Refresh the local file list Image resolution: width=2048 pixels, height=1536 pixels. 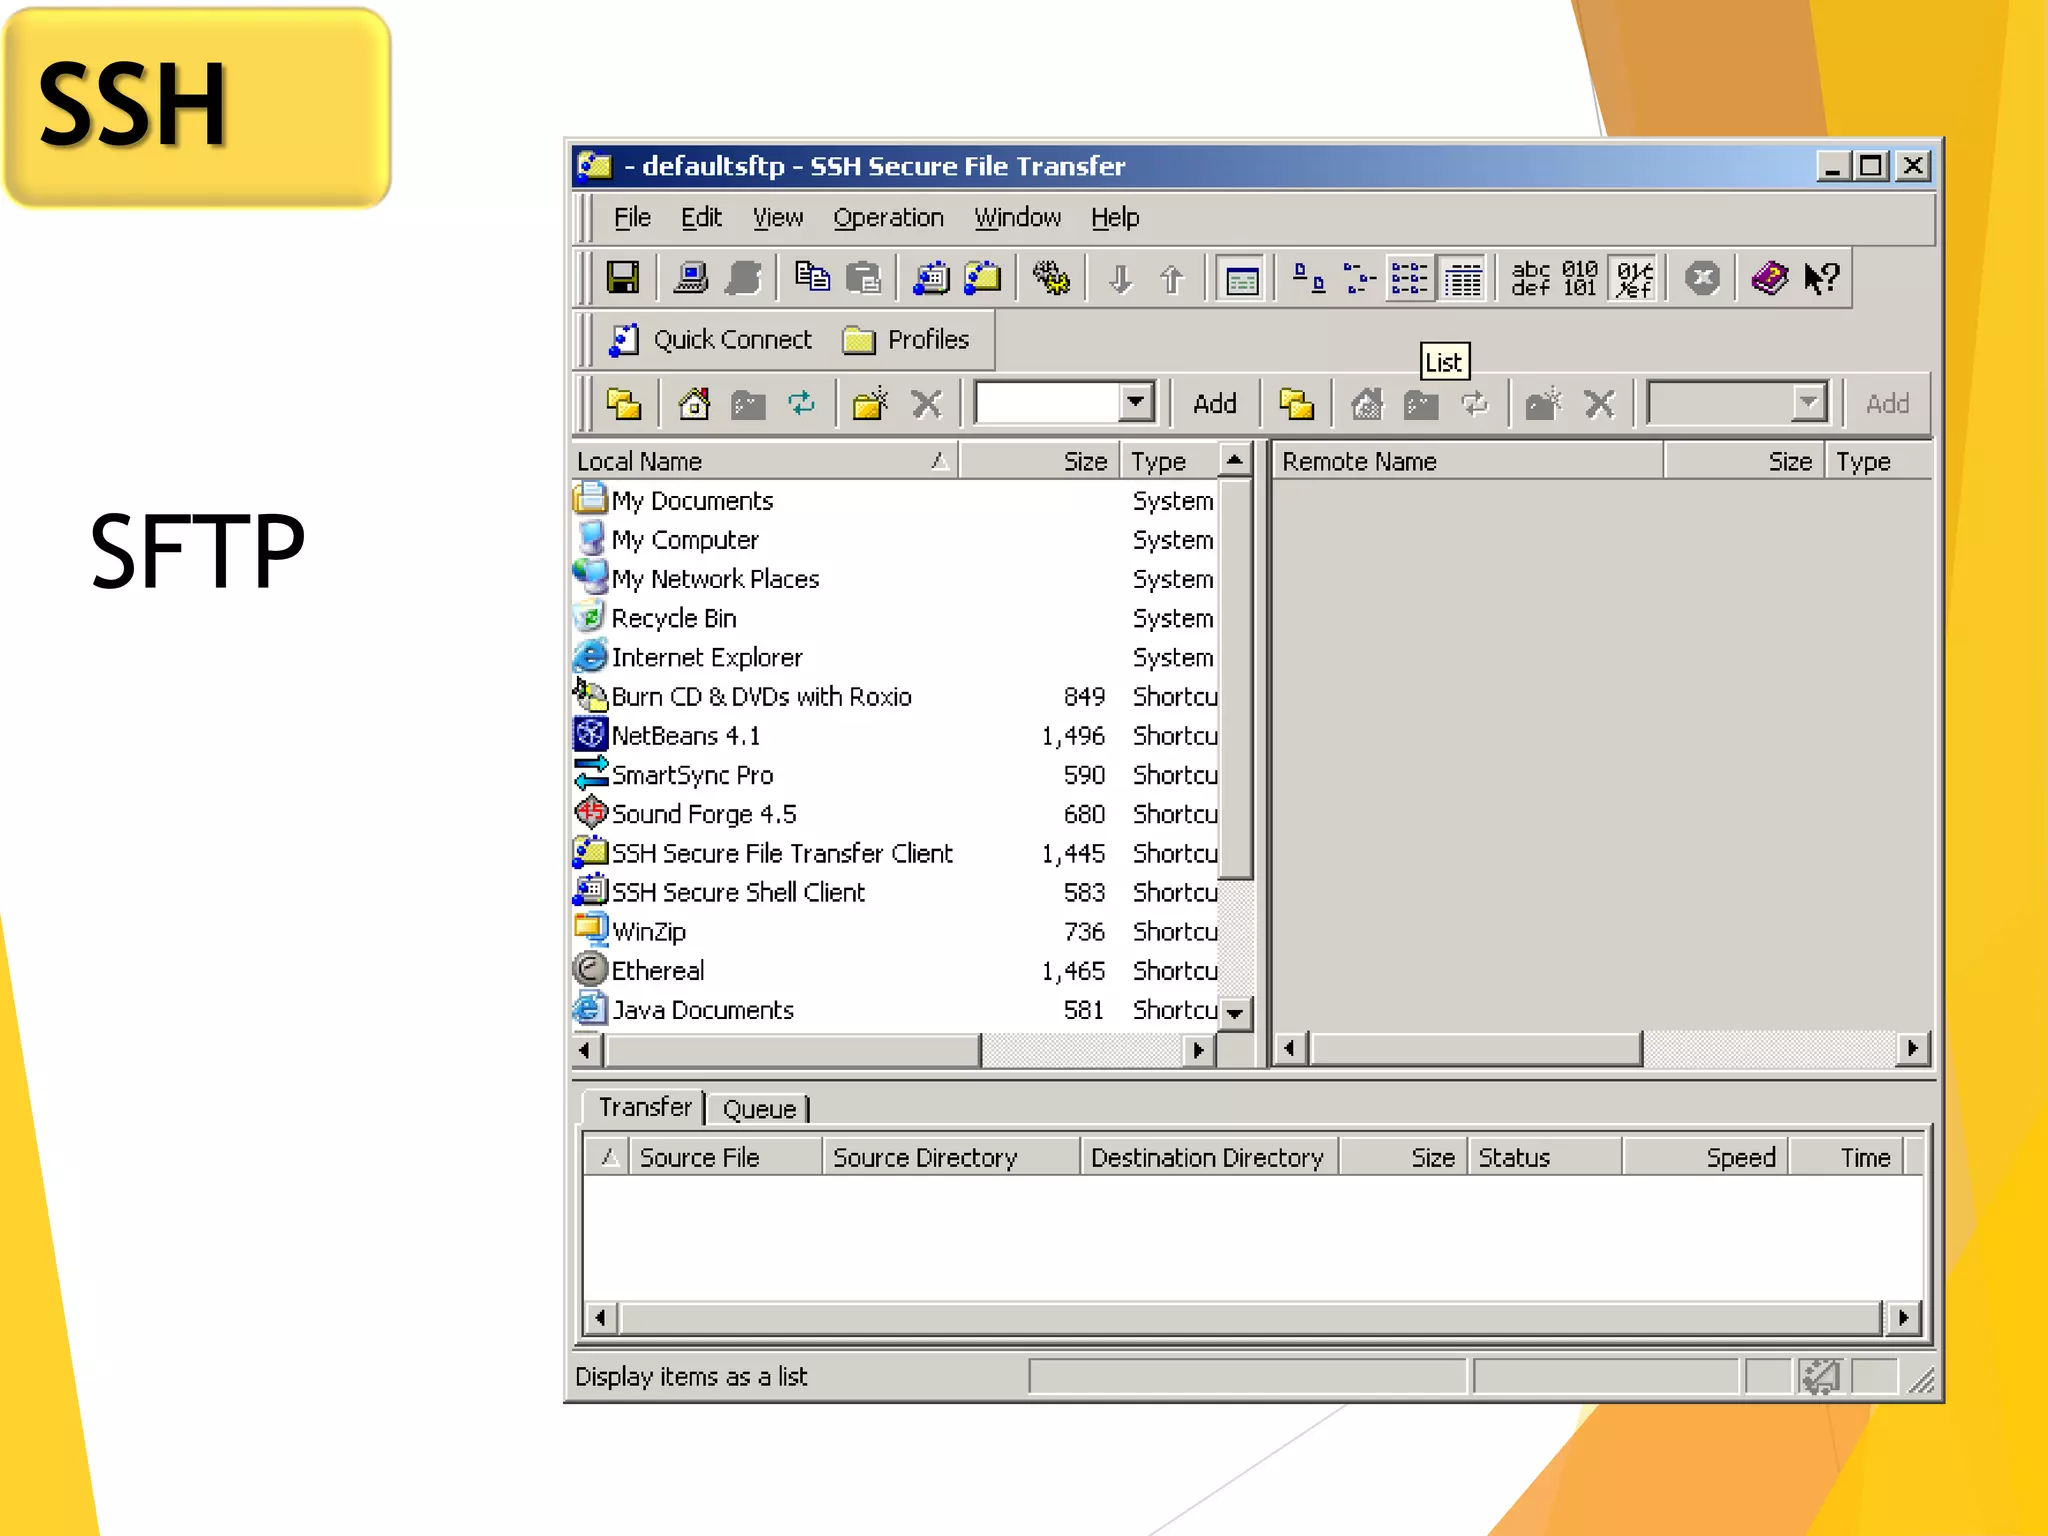802,404
